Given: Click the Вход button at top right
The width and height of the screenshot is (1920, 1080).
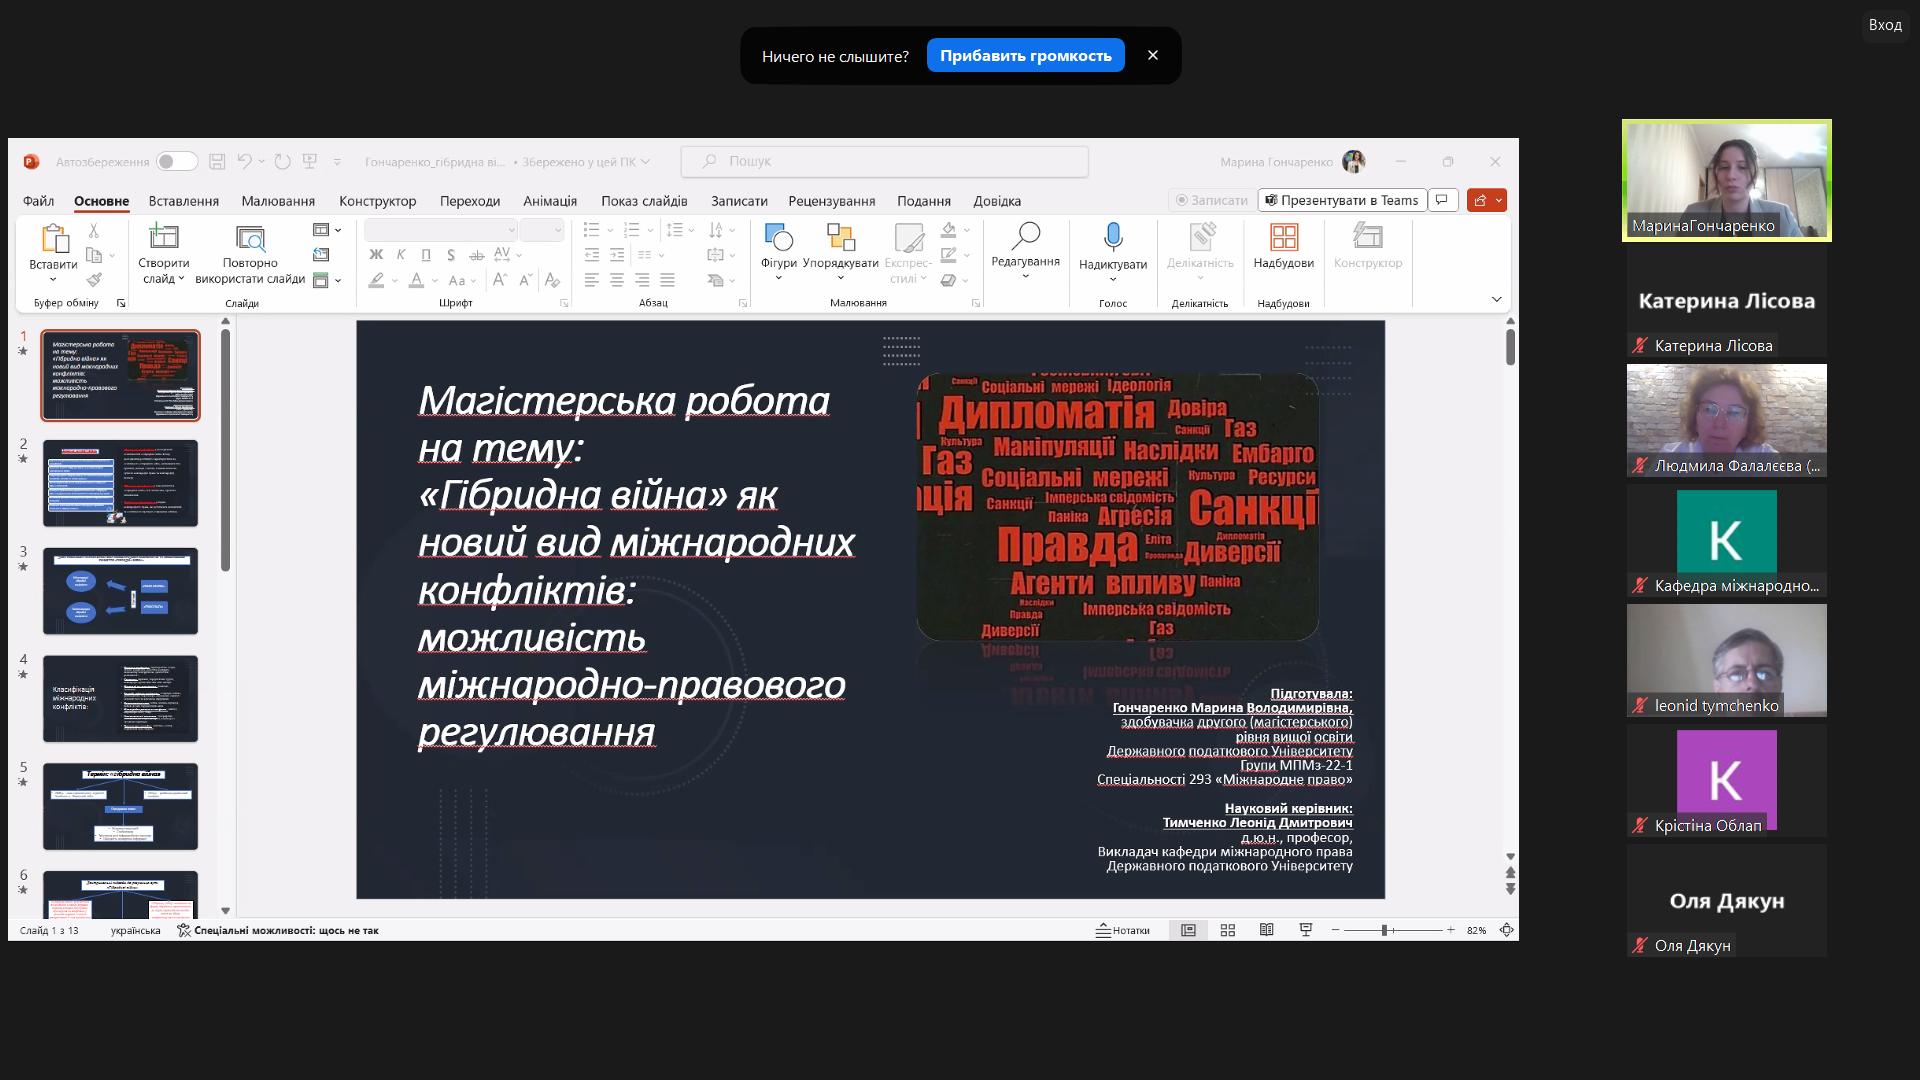Looking at the screenshot, I should point(1885,25).
